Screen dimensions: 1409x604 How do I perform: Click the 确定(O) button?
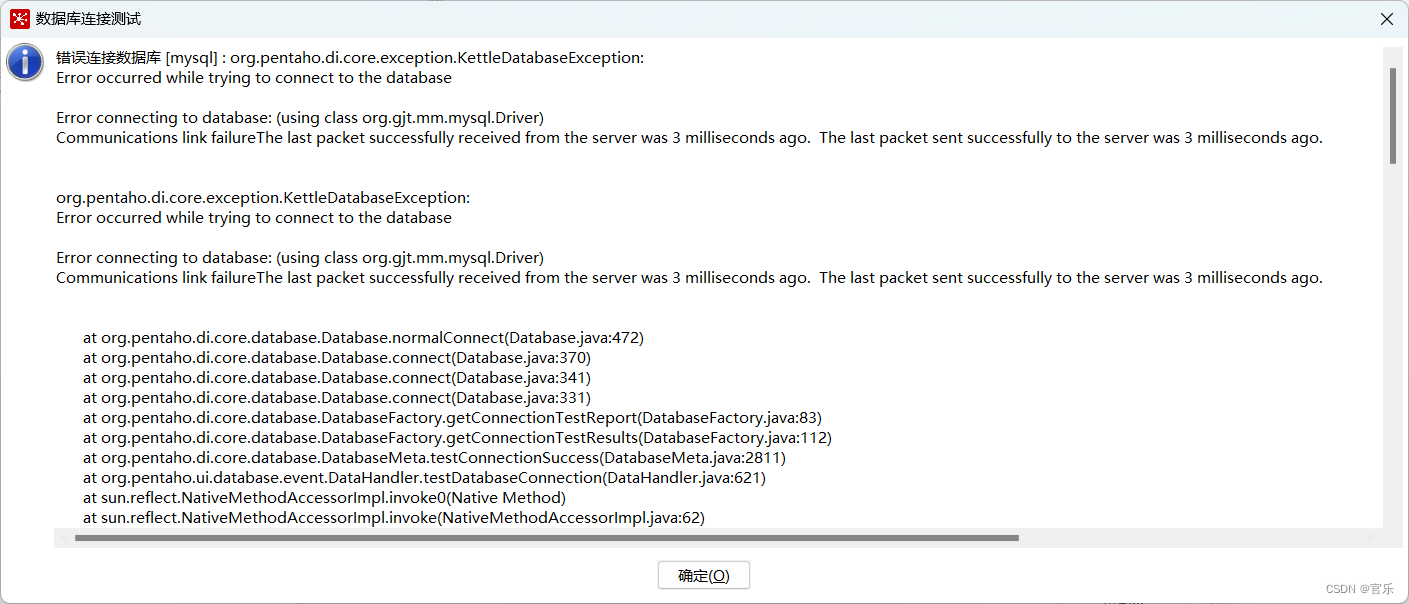coord(703,576)
